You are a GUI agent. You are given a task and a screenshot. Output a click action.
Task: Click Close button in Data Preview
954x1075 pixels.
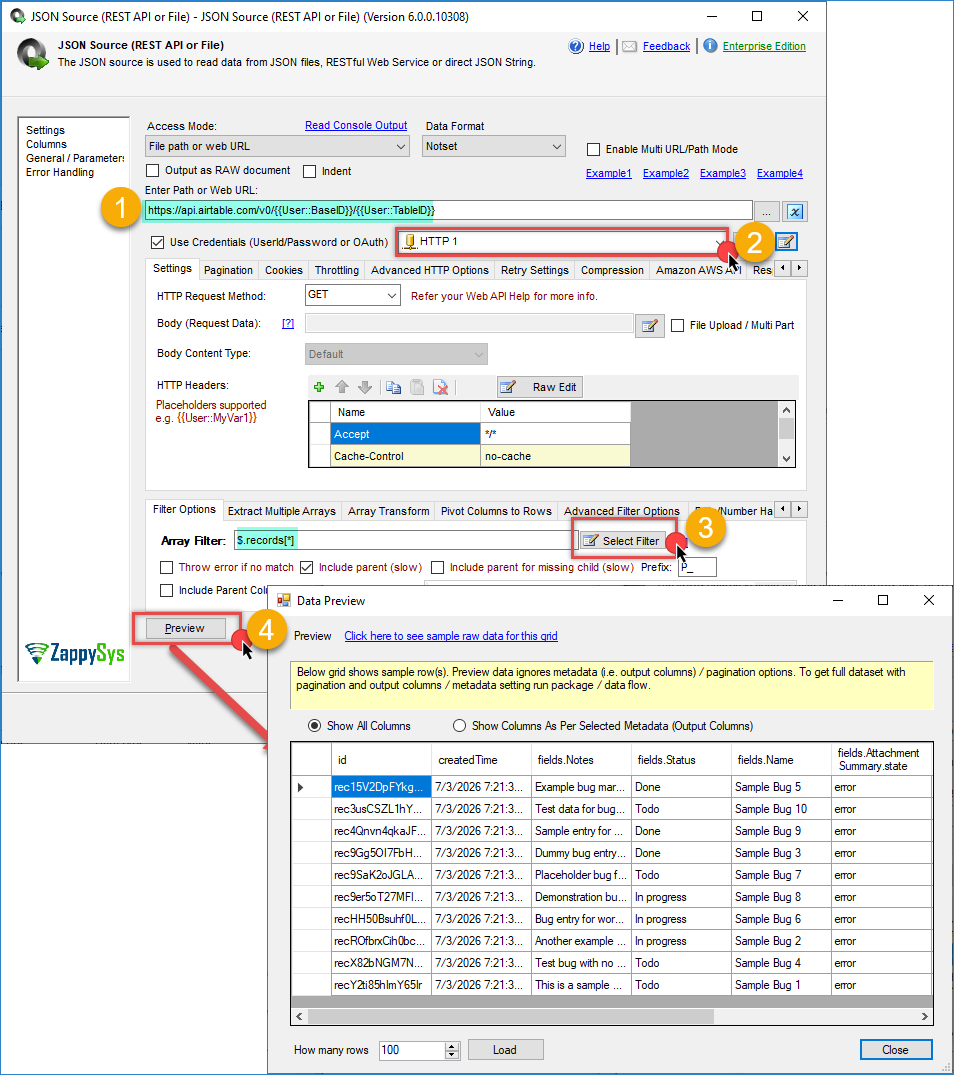tap(896, 1050)
